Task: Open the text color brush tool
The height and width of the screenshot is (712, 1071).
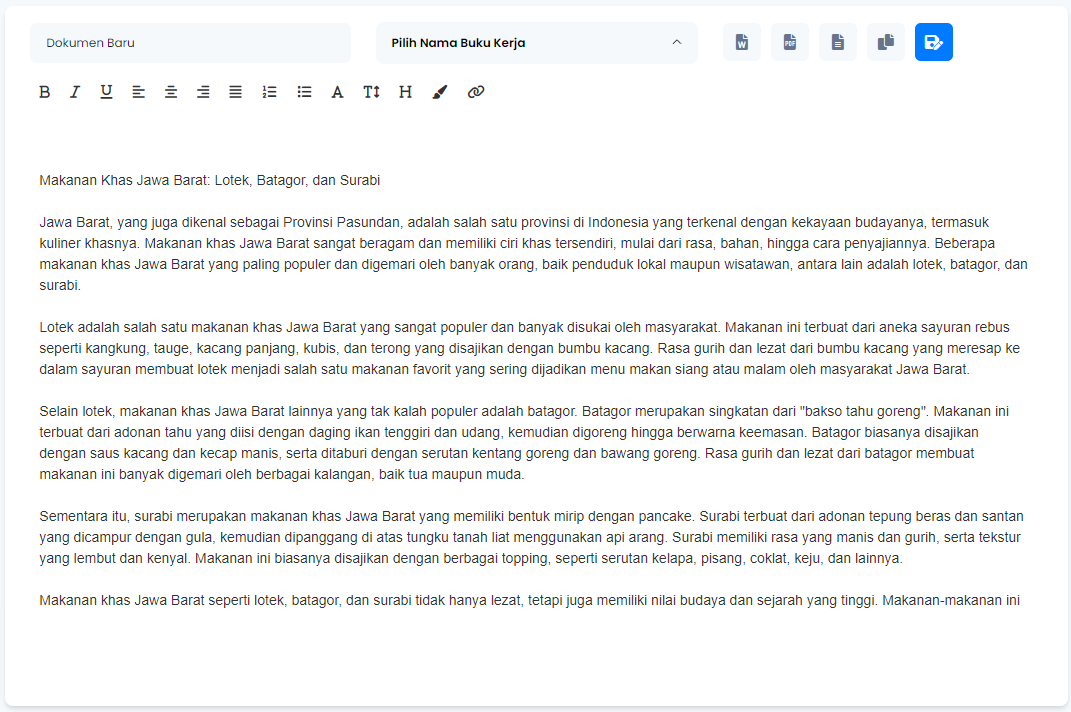Action: [440, 92]
